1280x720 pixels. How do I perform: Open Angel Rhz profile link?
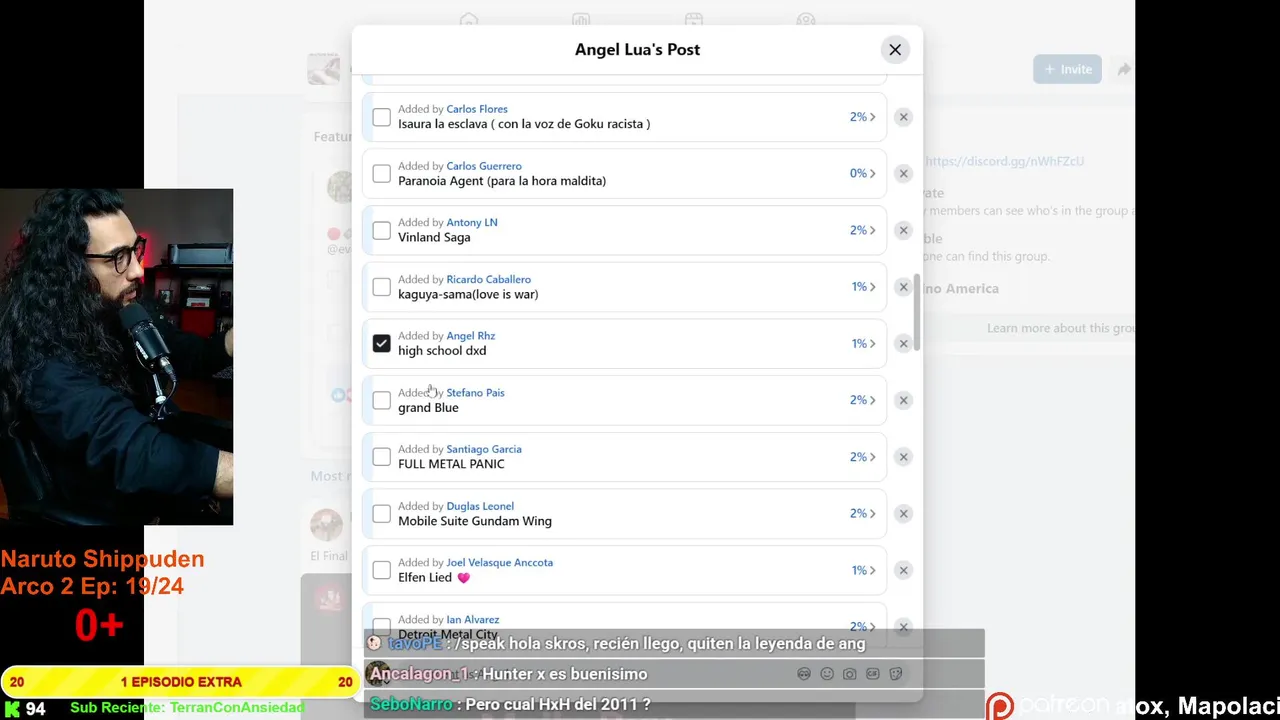(471, 336)
